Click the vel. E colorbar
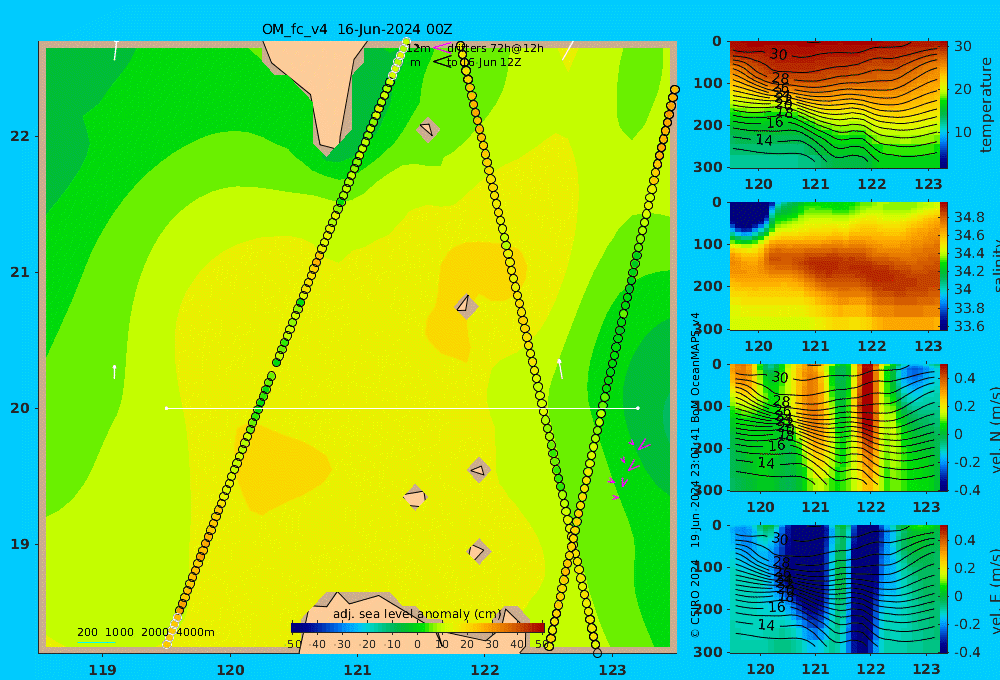Viewport: 1000px width, 680px height. (x=944, y=589)
